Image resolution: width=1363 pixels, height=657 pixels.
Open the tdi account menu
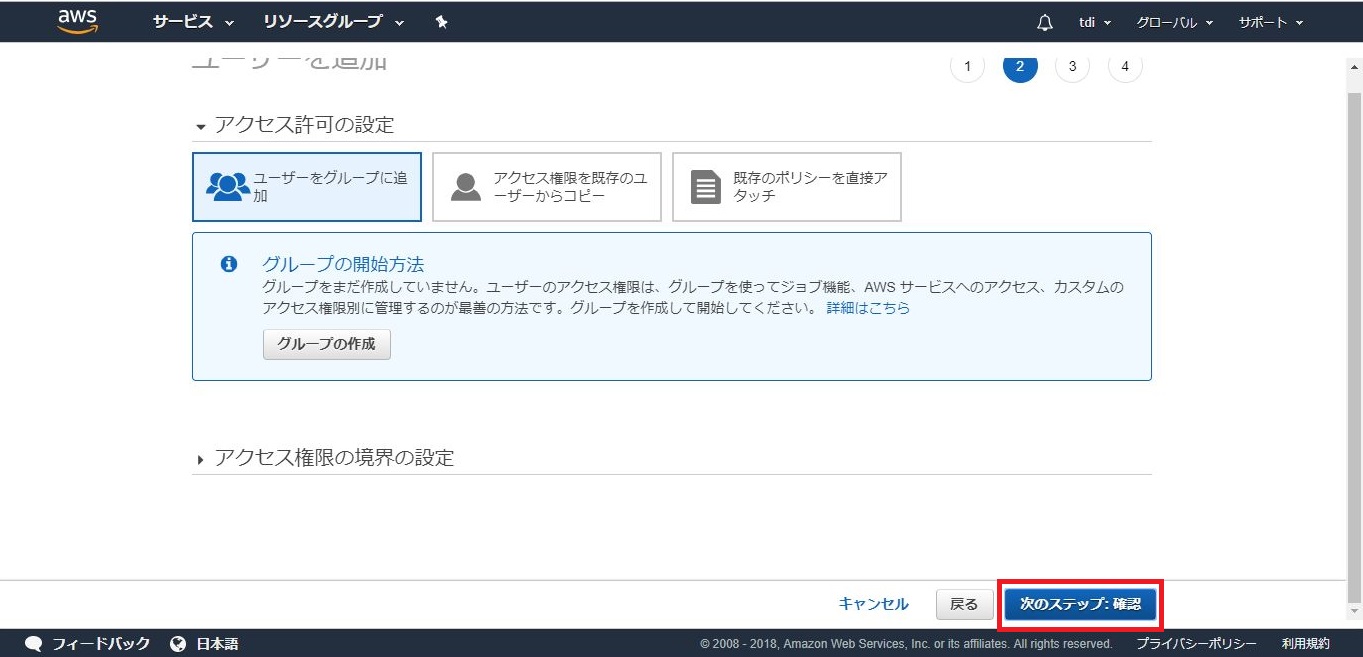click(1094, 22)
